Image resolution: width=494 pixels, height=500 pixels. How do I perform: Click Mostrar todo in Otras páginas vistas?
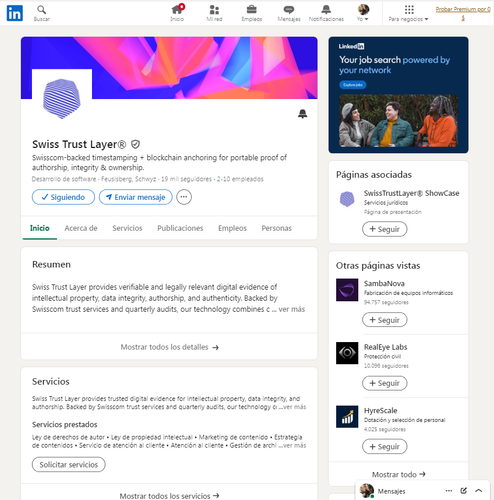(398, 474)
